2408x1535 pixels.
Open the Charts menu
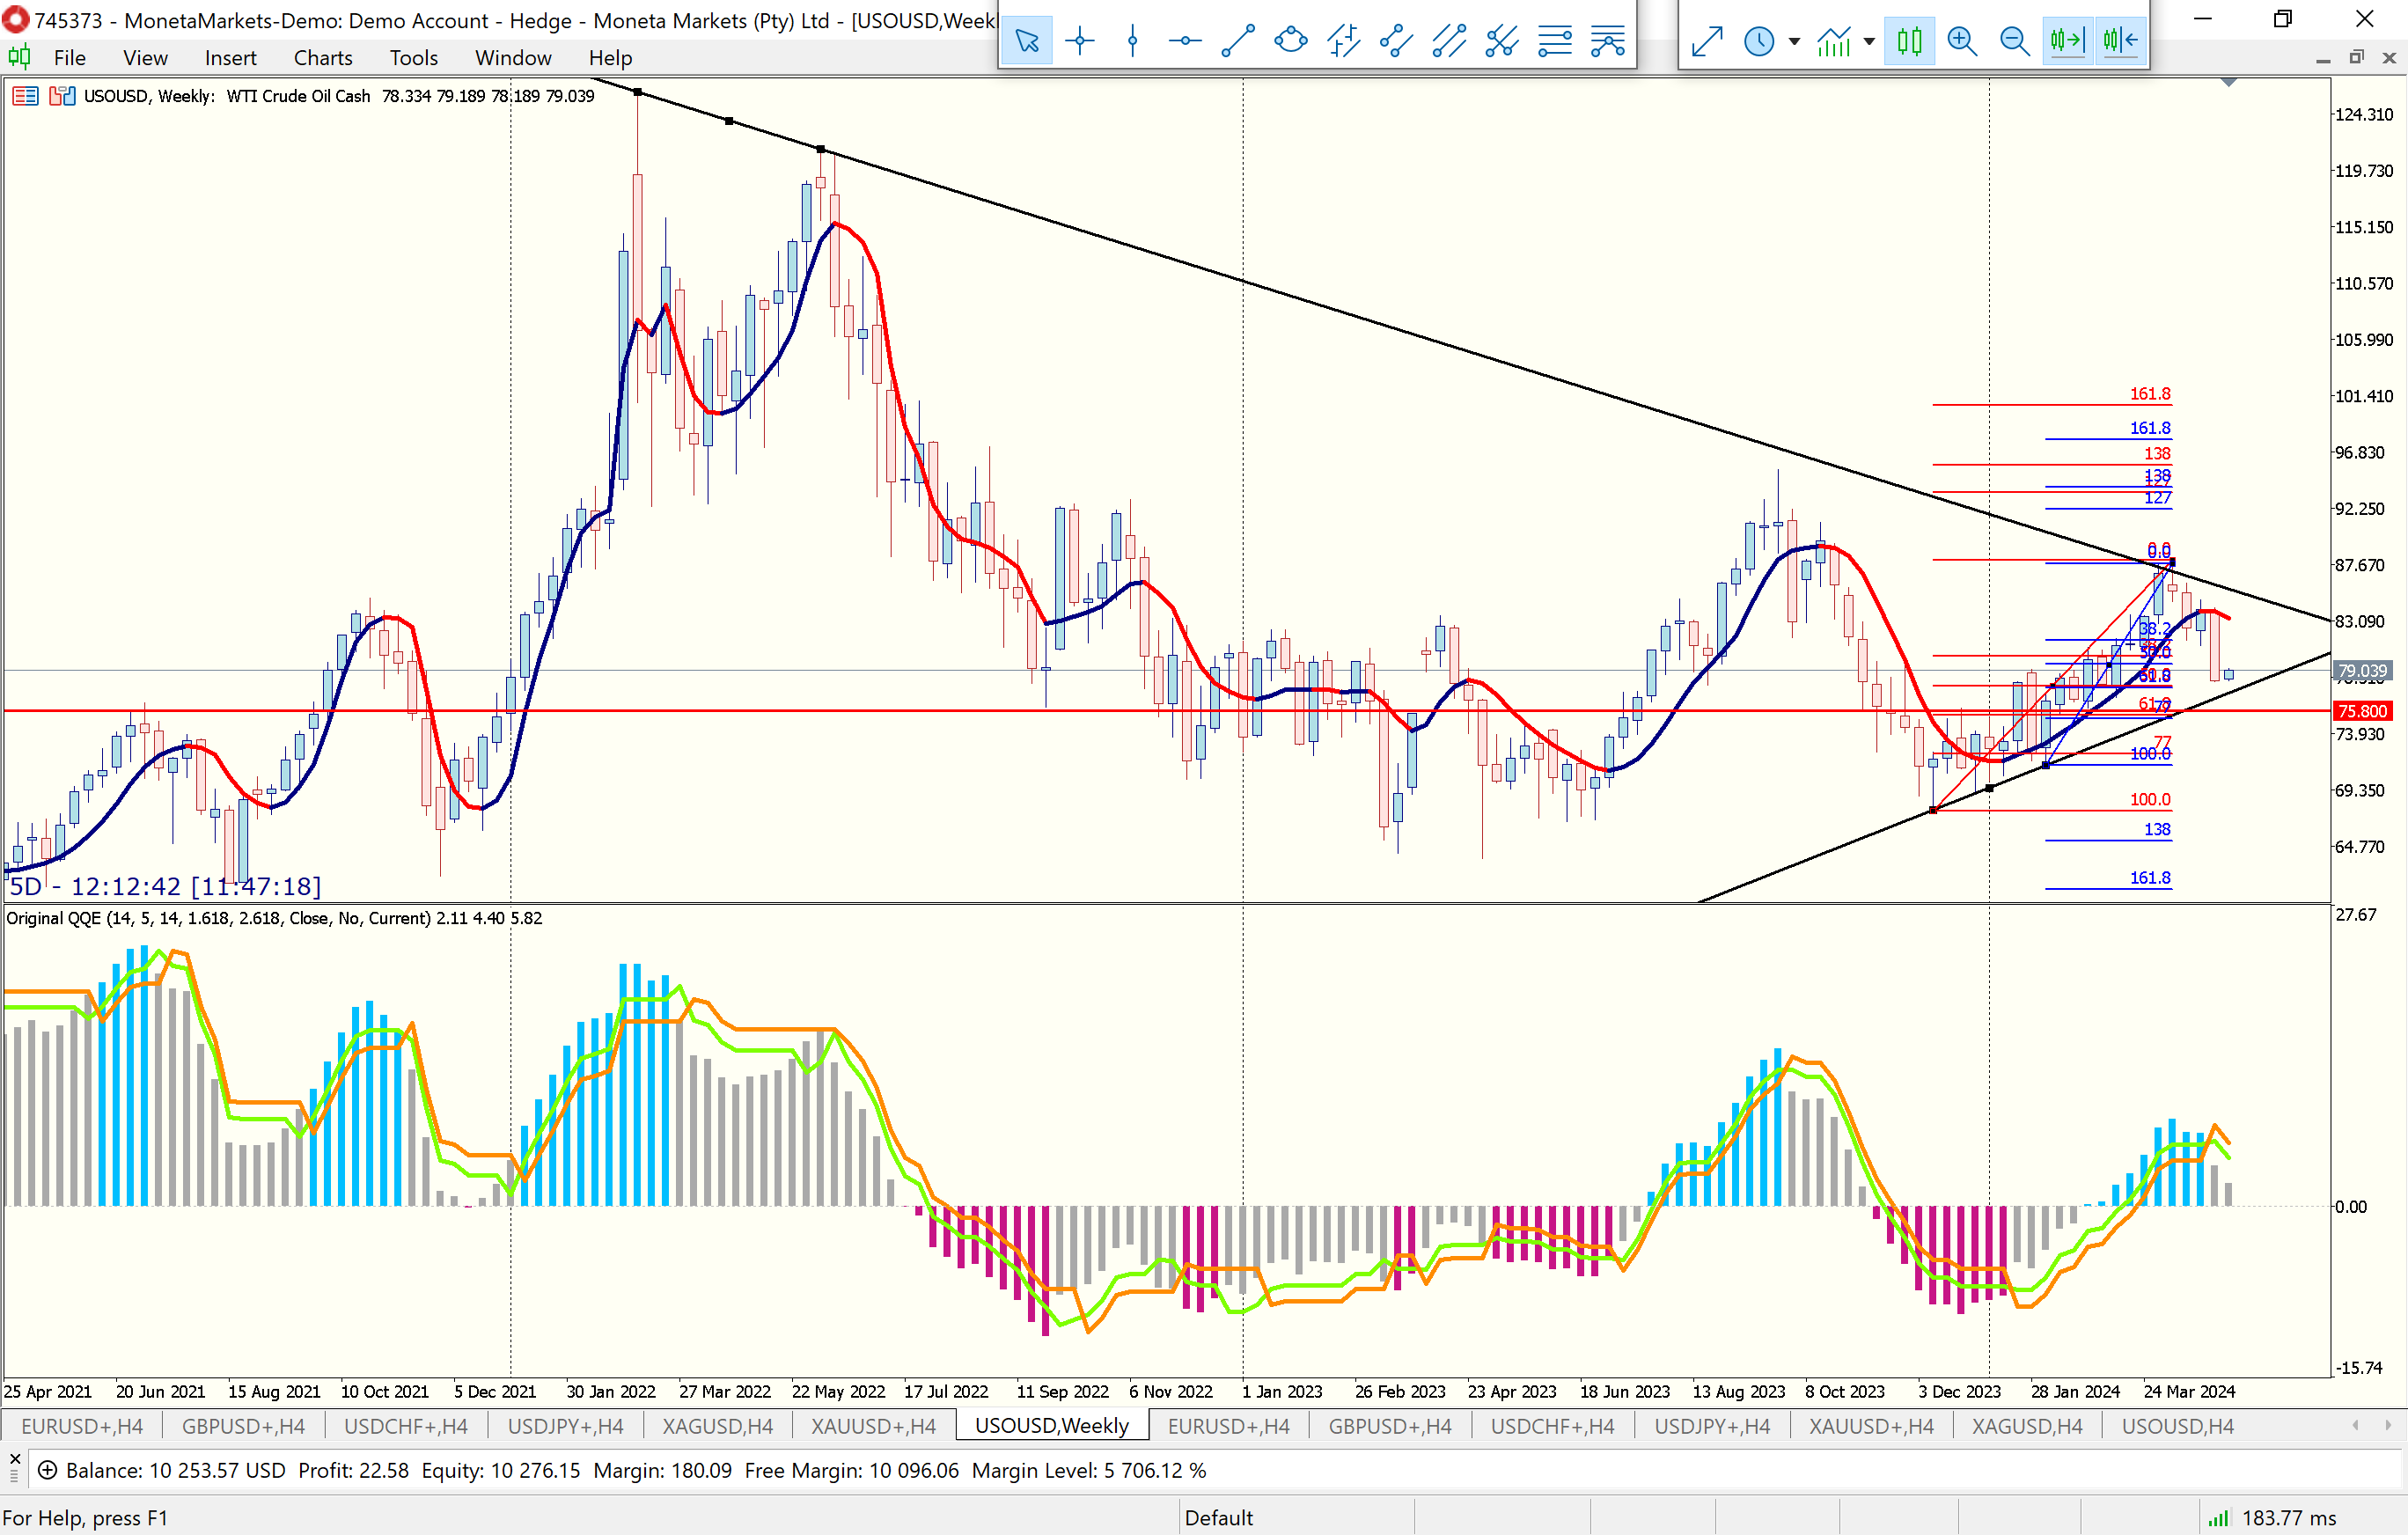(x=322, y=58)
